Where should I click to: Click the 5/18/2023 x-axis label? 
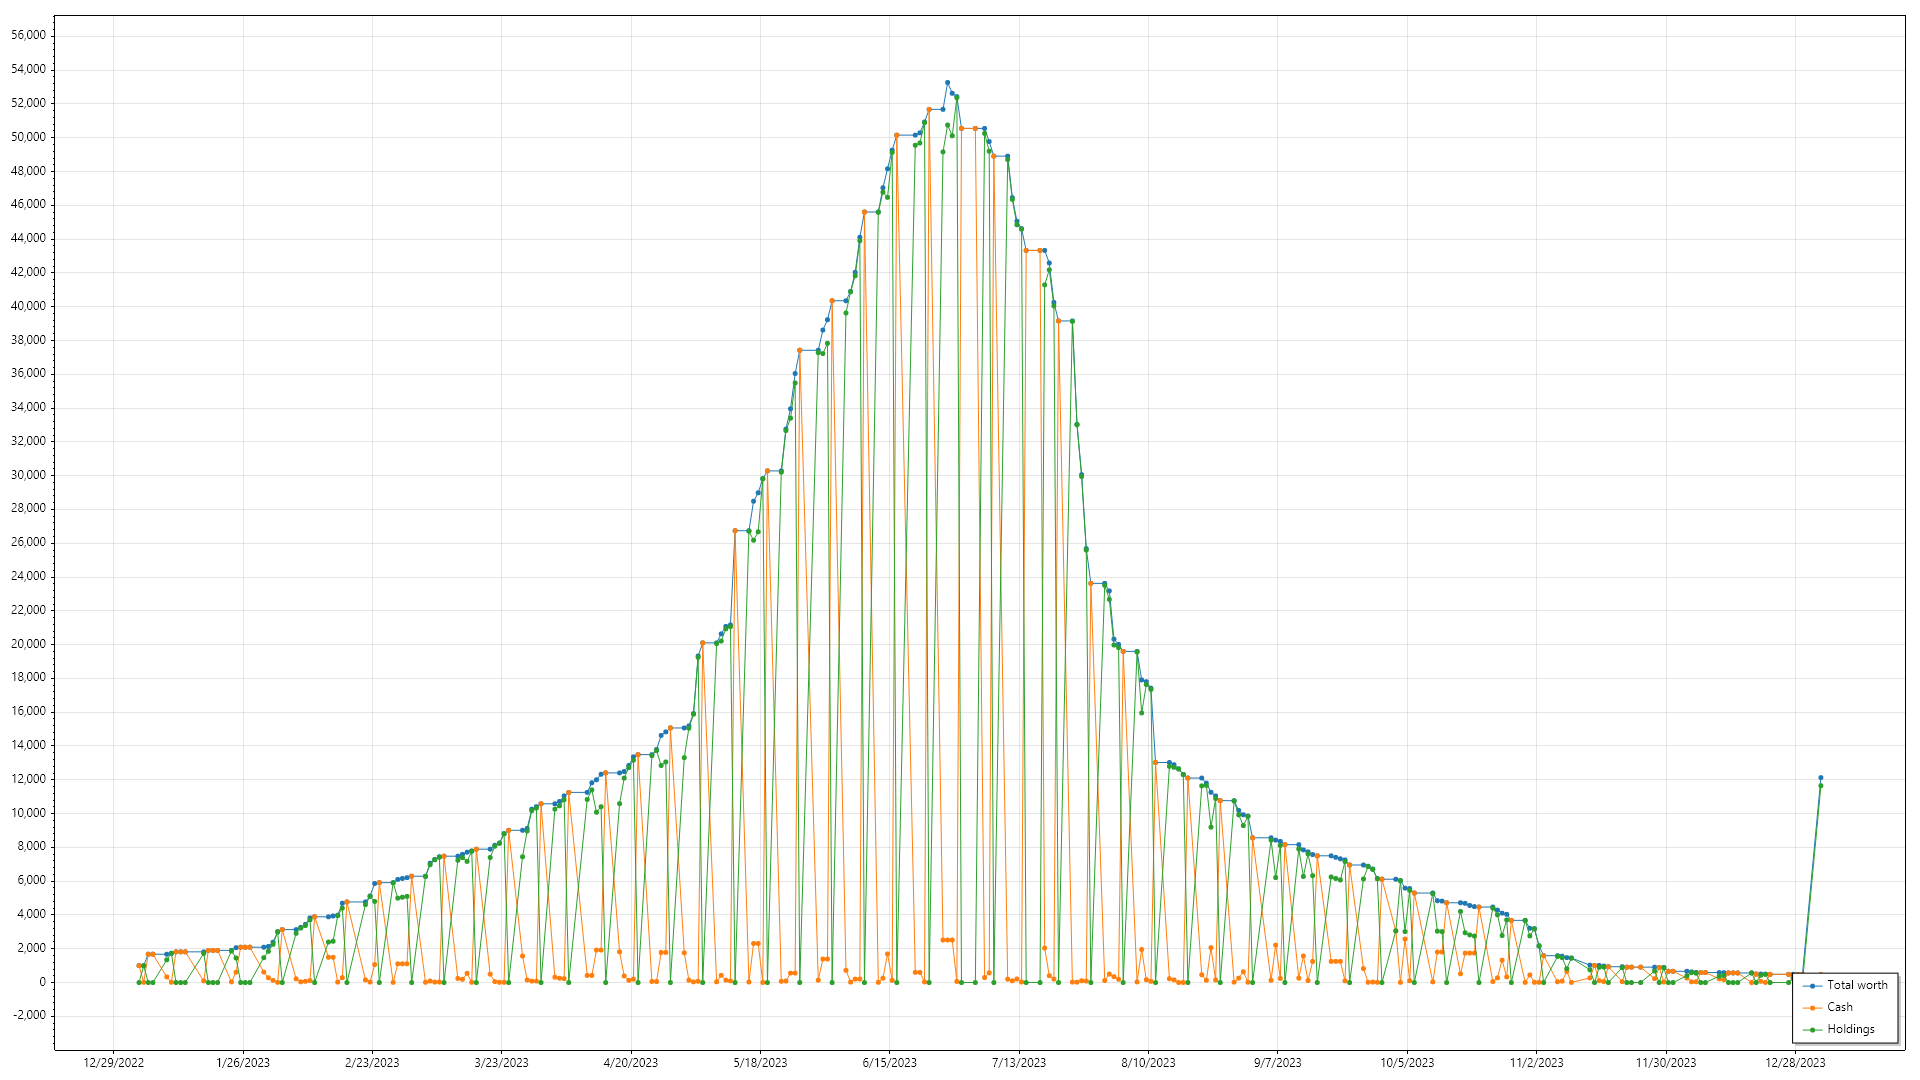760,1063
